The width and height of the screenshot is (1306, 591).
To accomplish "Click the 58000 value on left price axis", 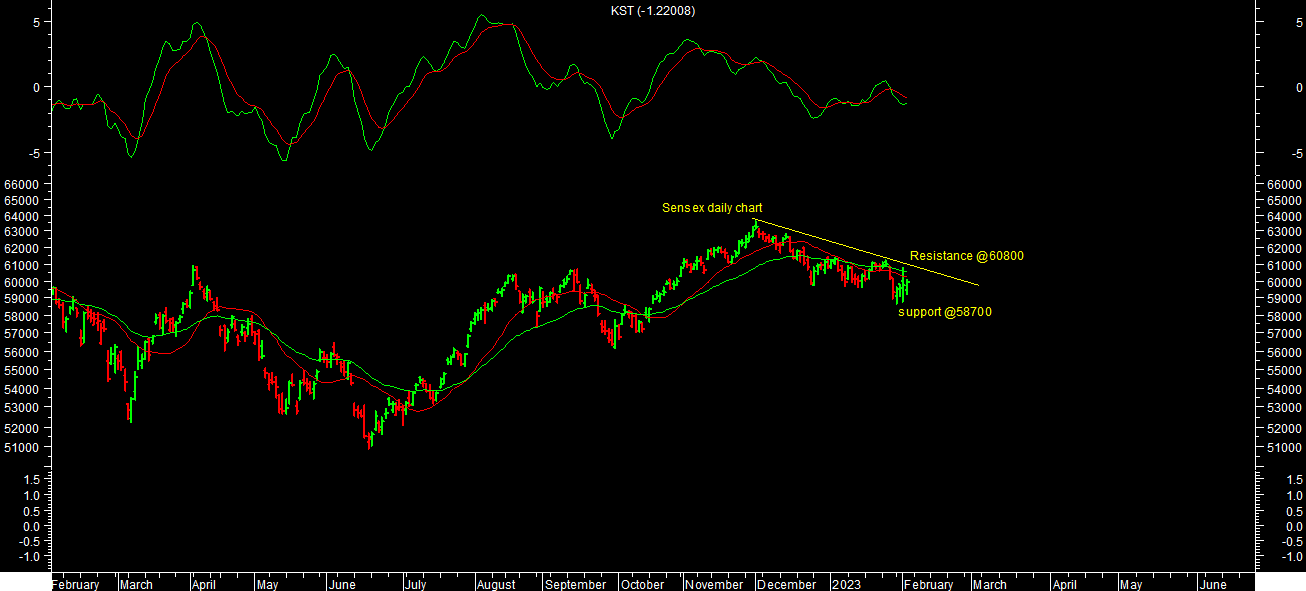I will tap(20, 316).
